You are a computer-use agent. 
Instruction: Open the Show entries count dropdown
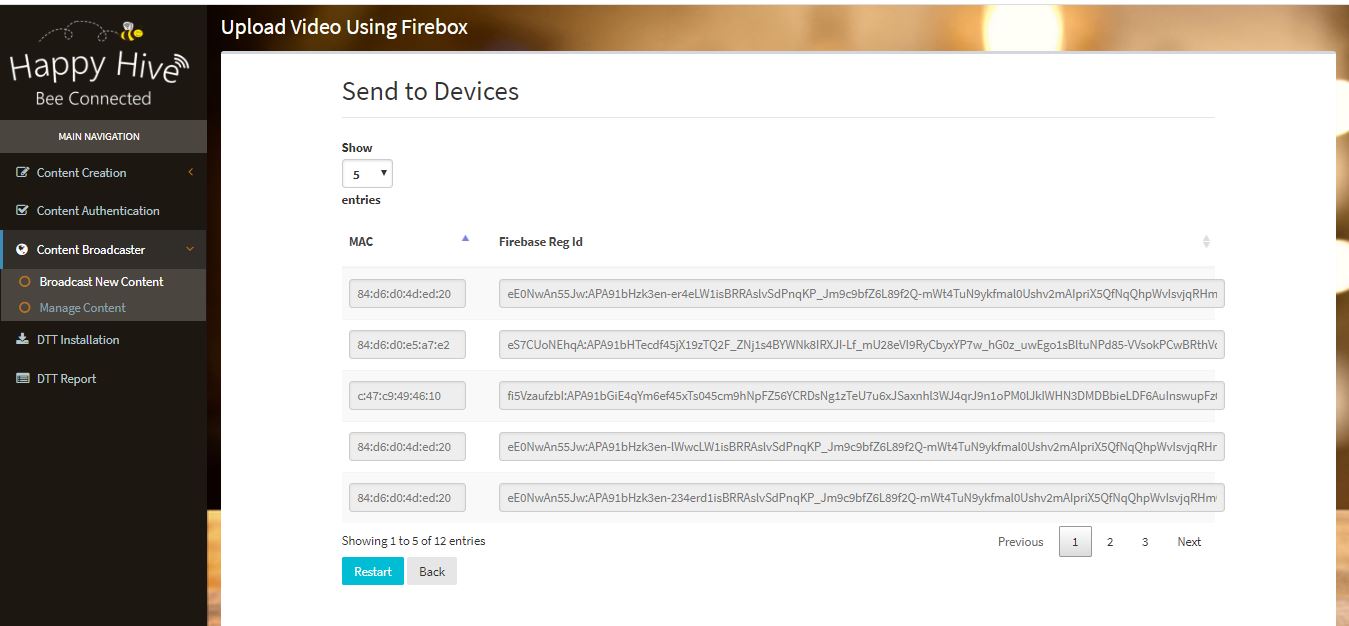(367, 174)
